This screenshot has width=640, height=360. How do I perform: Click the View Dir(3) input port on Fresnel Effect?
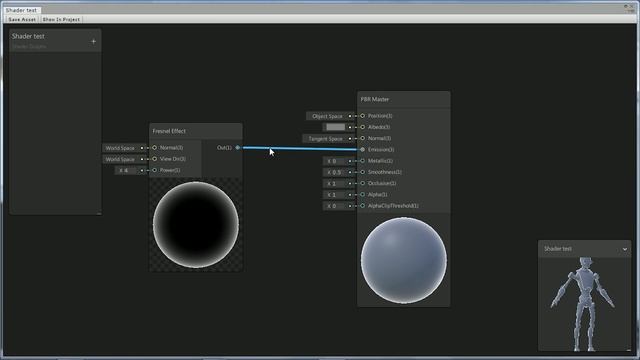pyautogui.click(x=154, y=159)
